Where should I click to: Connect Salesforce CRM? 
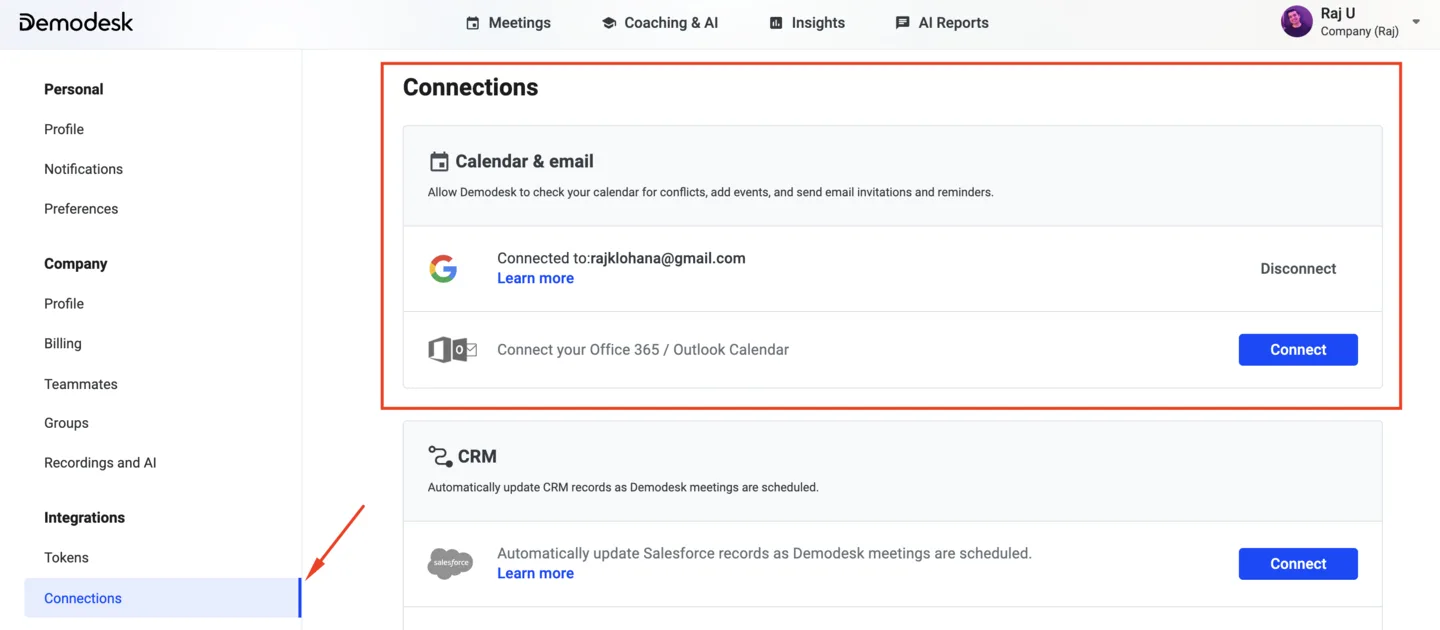[x=1298, y=564]
